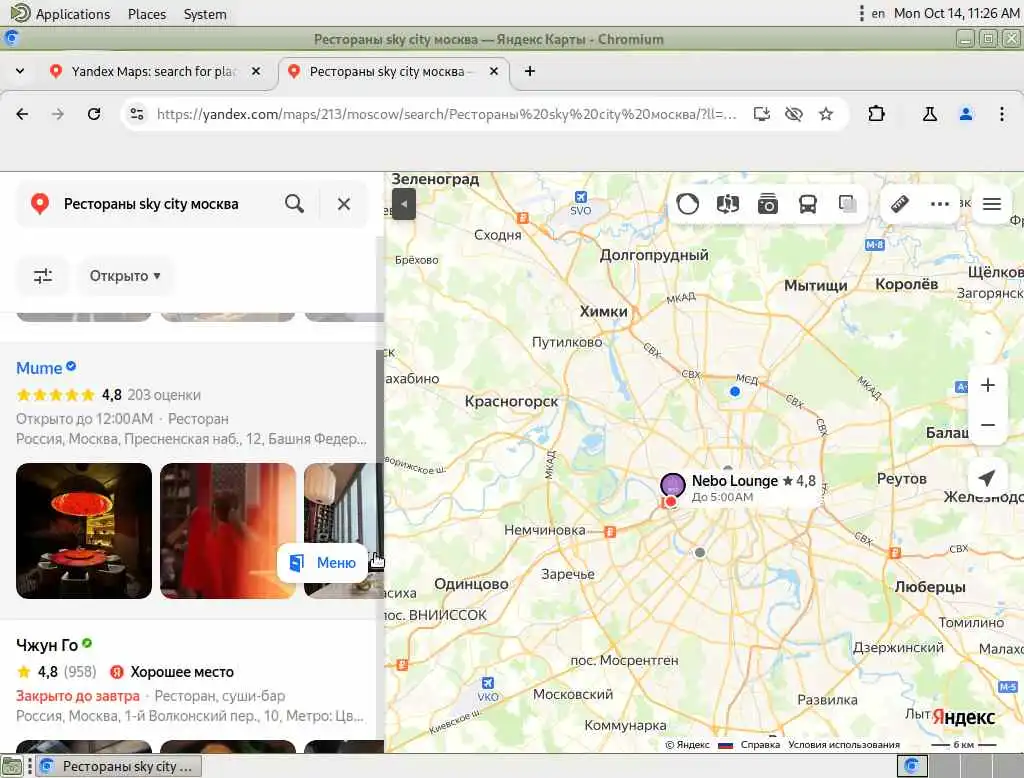Close the Yandex Maps search tab
The image size is (1024, 778).
point(256,71)
